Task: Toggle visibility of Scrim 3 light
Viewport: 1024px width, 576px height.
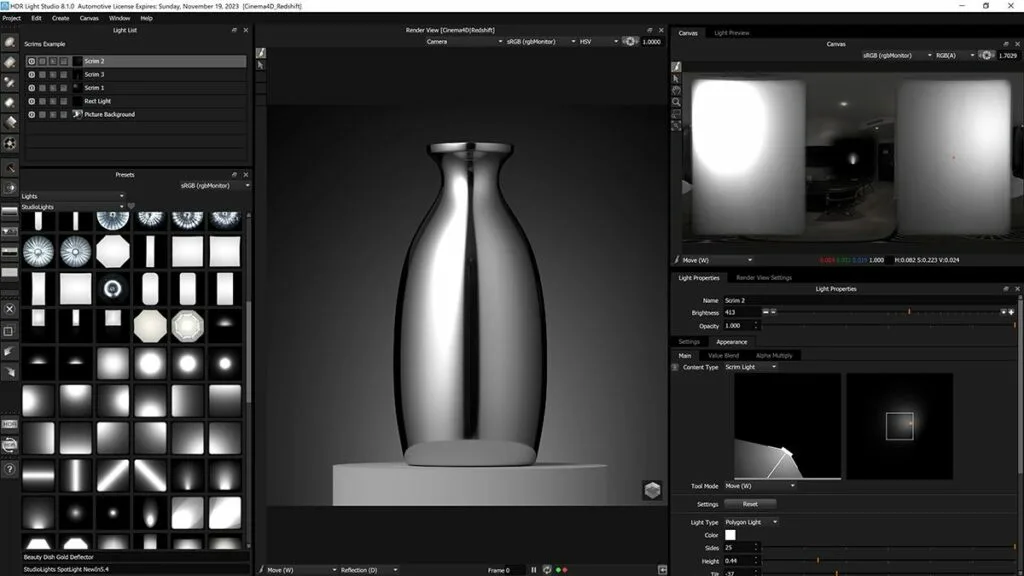Action: click(31, 74)
